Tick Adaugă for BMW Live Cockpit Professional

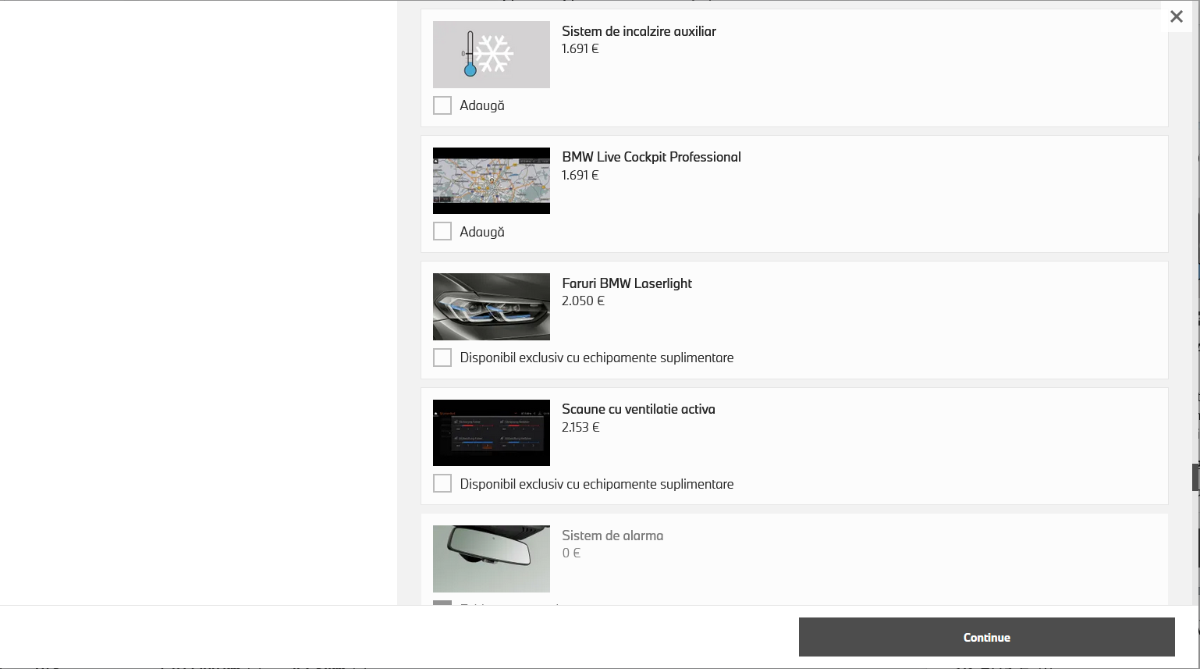pos(442,231)
